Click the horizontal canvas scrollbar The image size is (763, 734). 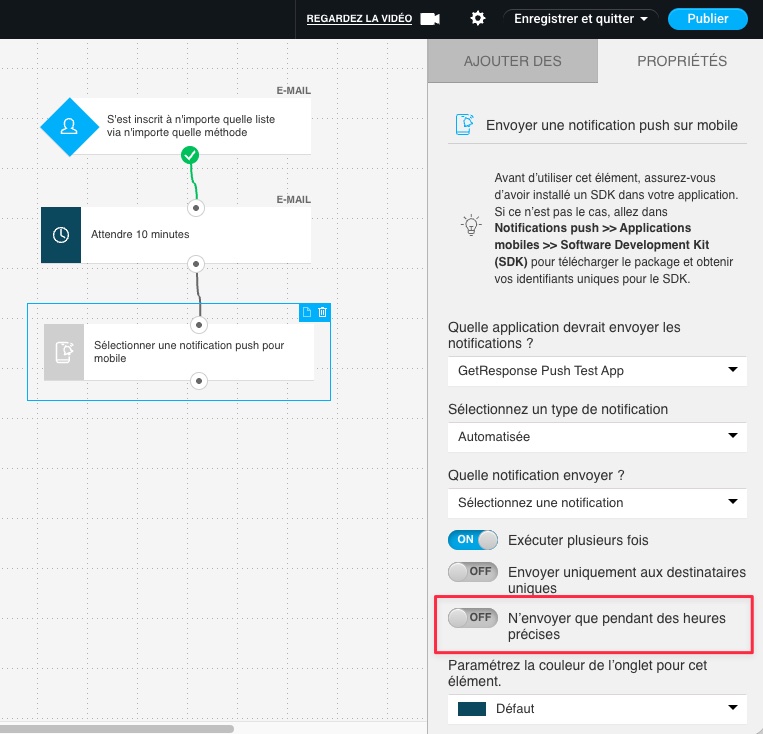(x=117, y=729)
